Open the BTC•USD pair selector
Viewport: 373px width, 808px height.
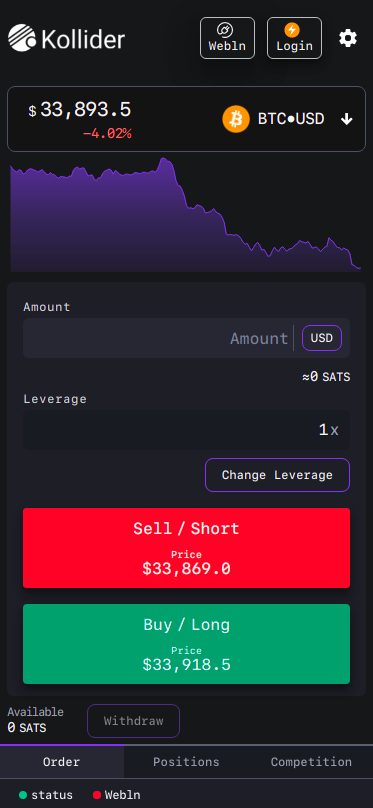click(x=291, y=119)
